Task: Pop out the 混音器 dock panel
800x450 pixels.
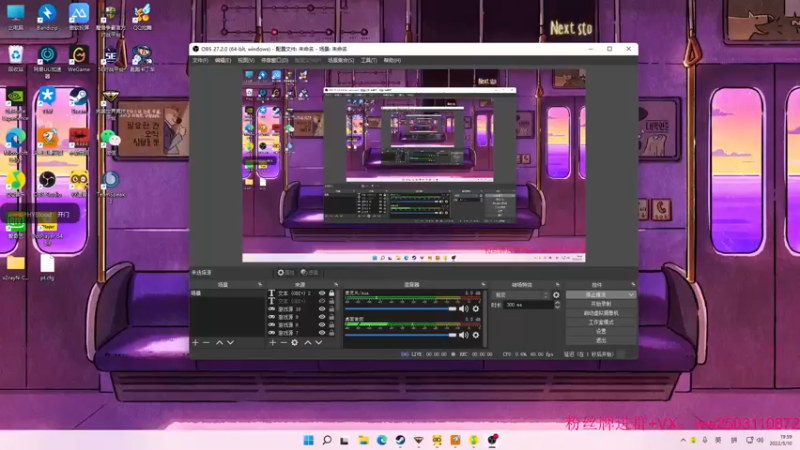Action: [x=483, y=285]
